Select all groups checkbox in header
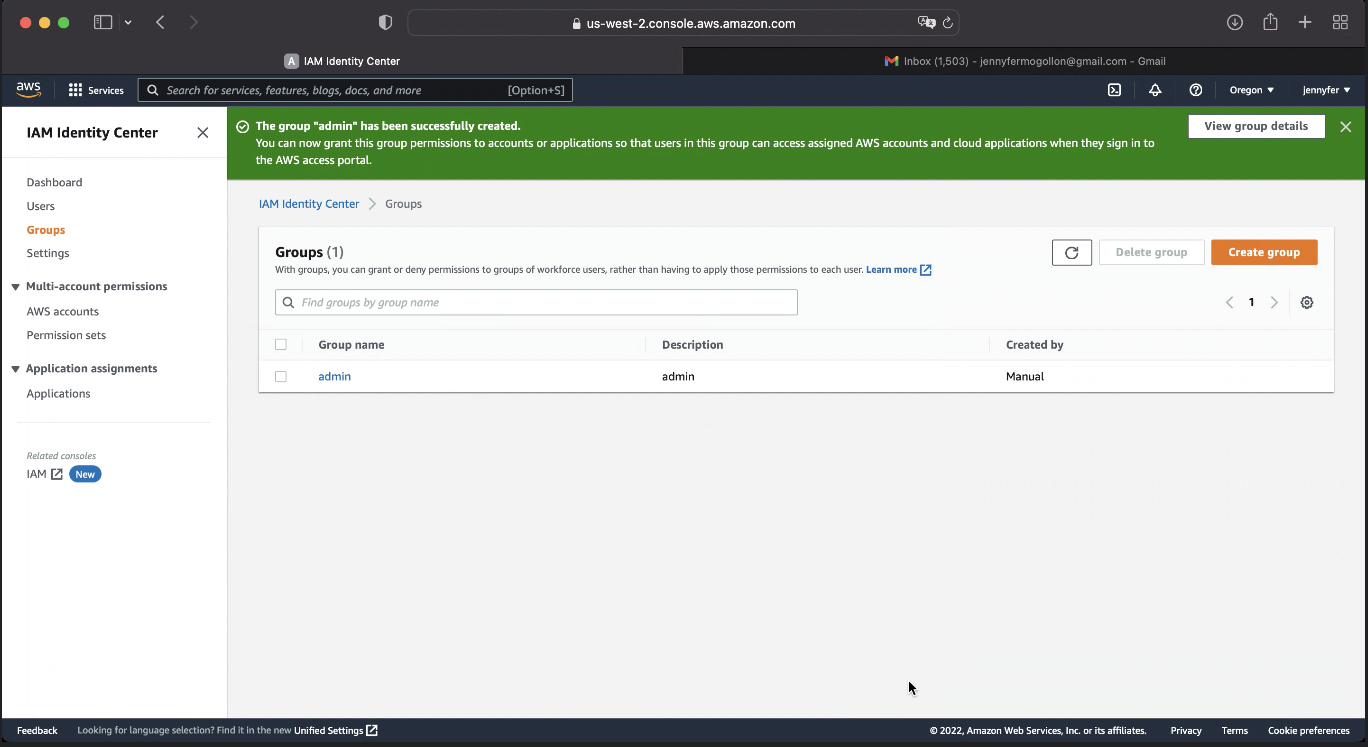Viewport: 1368px width, 747px height. click(281, 345)
